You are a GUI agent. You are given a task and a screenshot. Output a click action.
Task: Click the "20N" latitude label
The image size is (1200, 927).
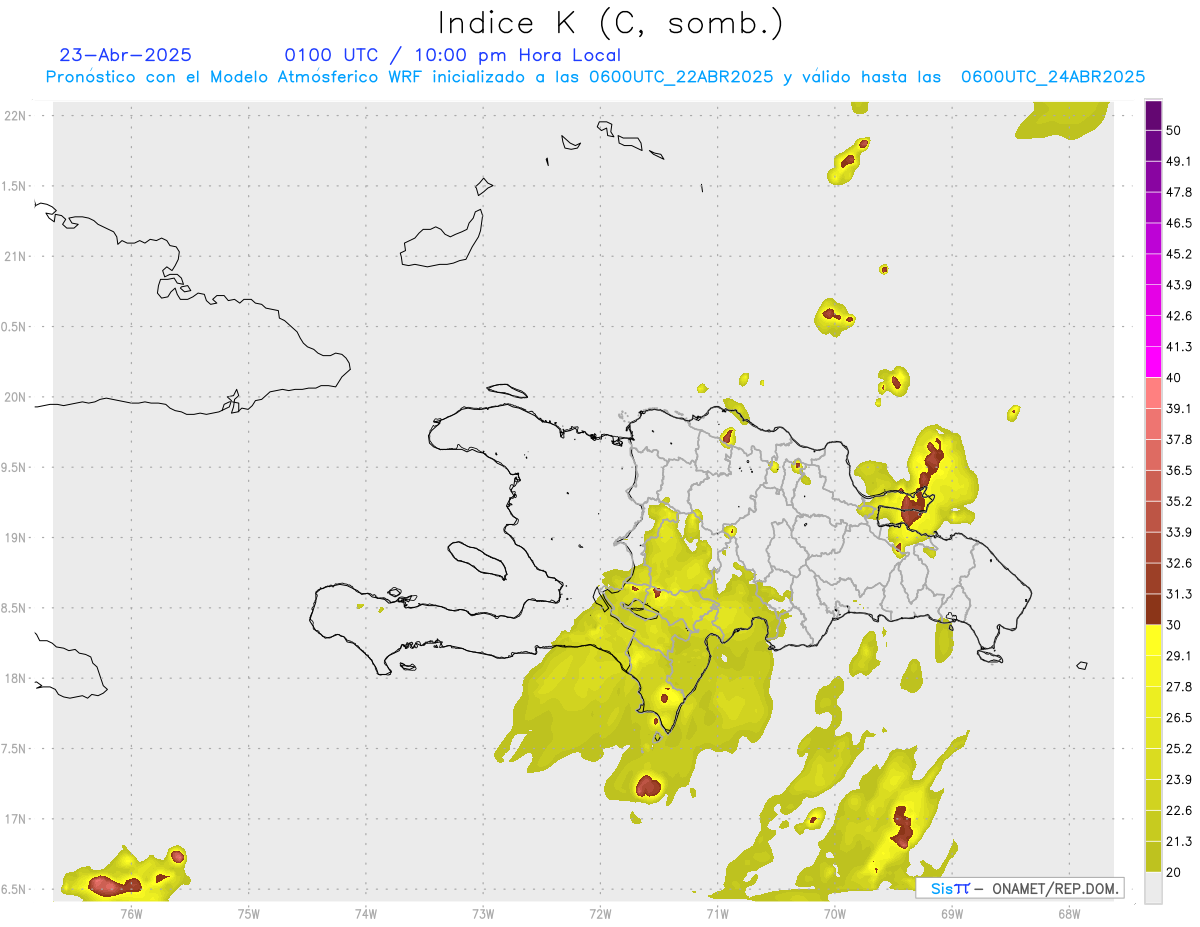15,397
